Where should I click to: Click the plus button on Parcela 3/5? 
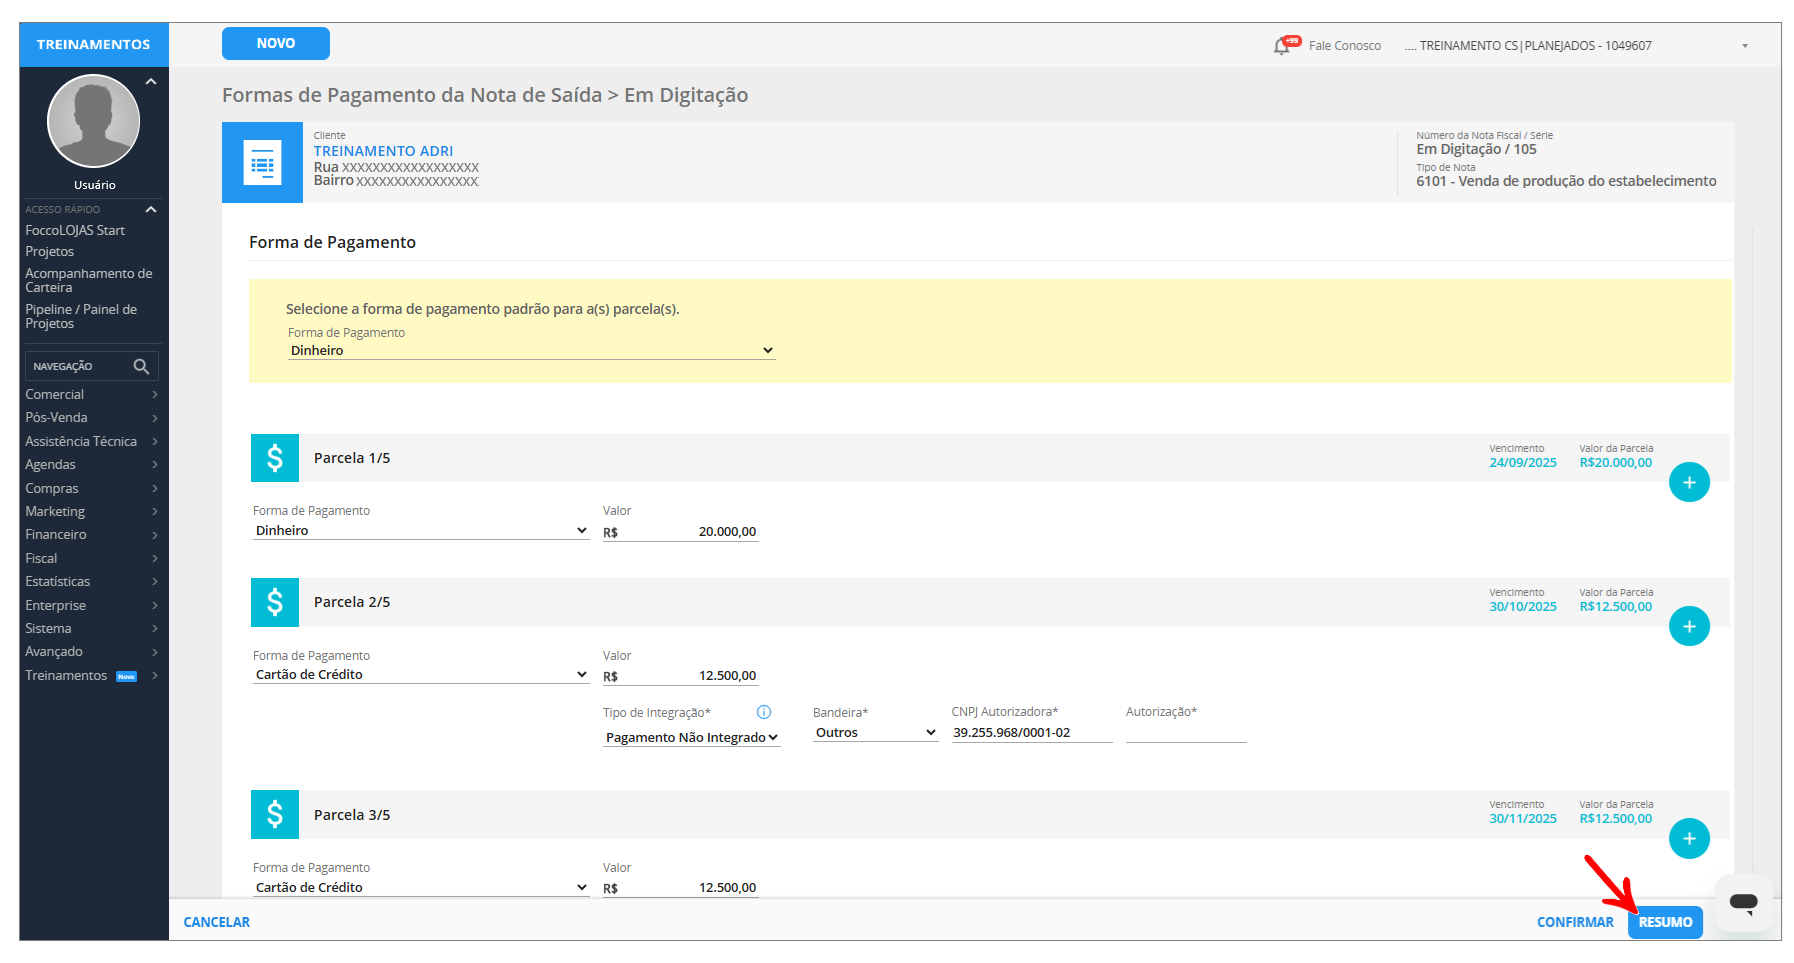(x=1688, y=839)
